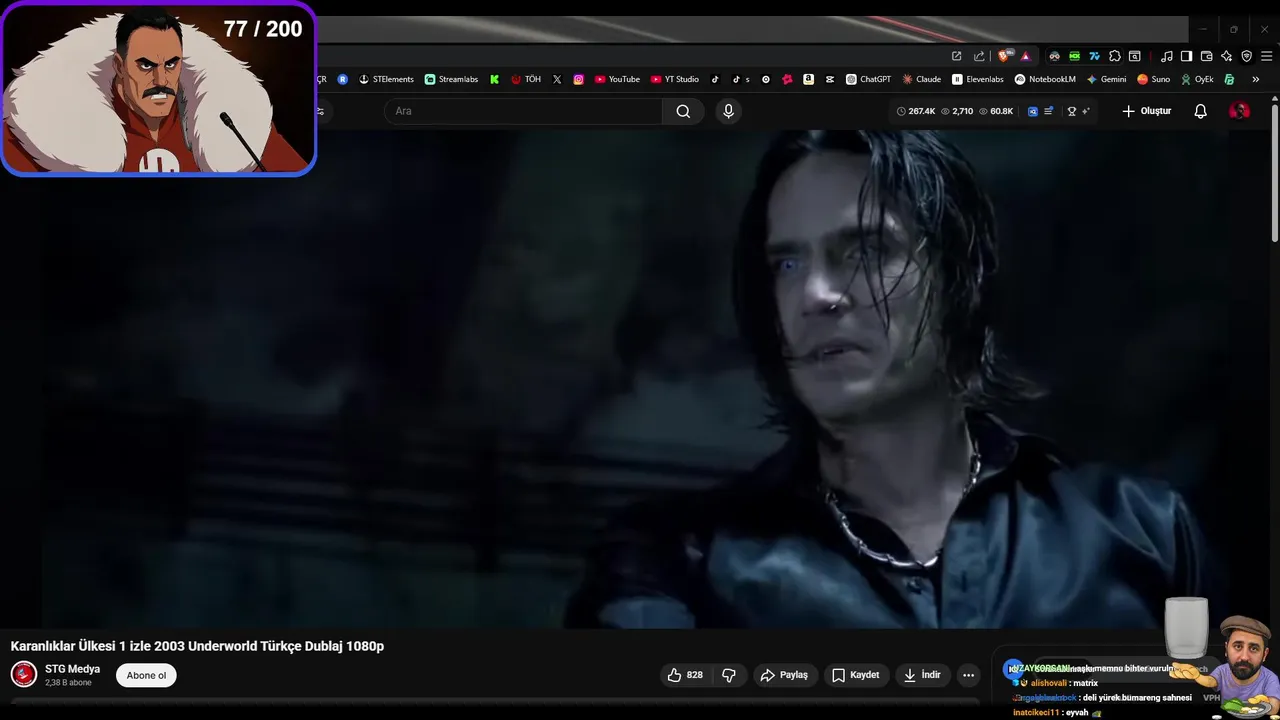The image size is (1280, 720).
Task: Click the 'deli yürek bumareng sahnesi' chat message
Action: click(1102, 698)
